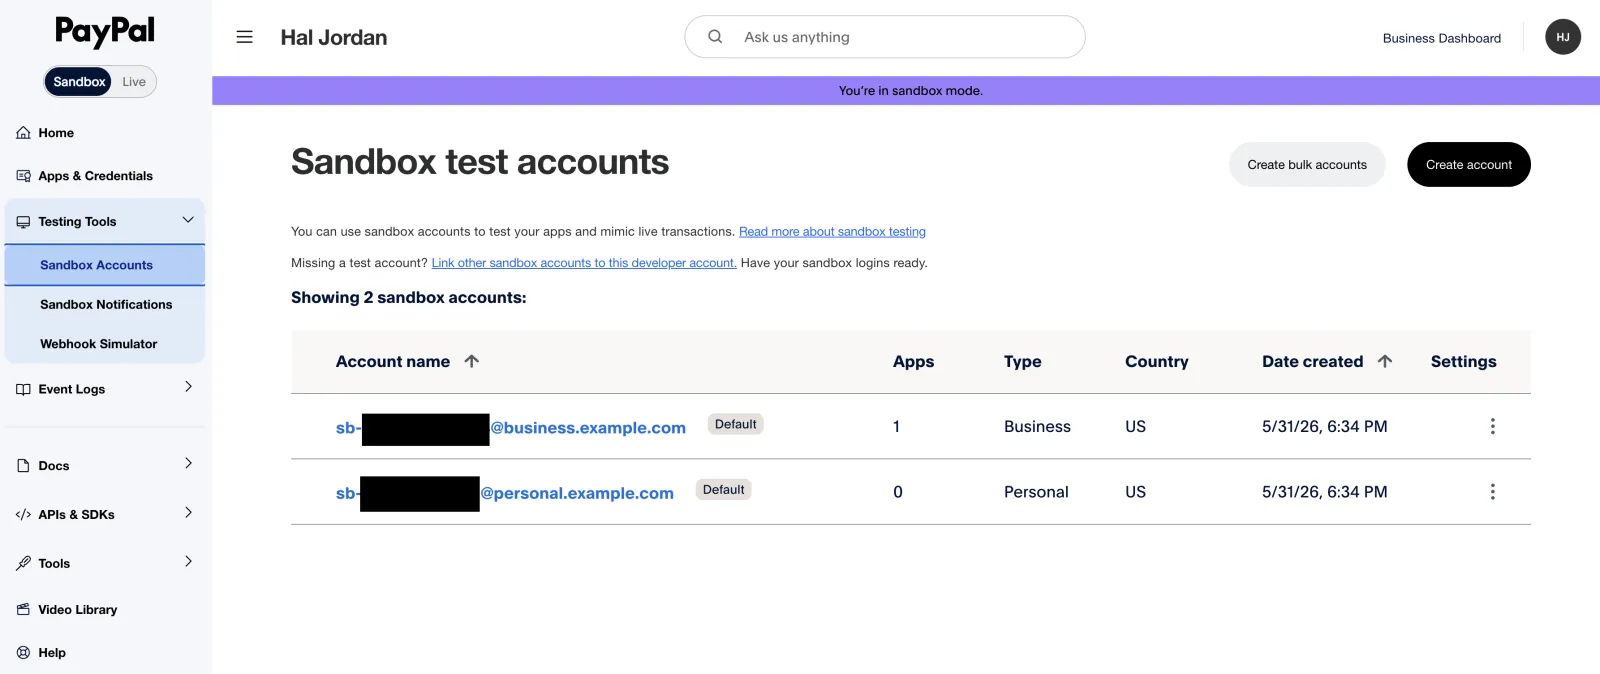Click the business row date created cell
The image size is (1600, 674).
(x=1324, y=427)
